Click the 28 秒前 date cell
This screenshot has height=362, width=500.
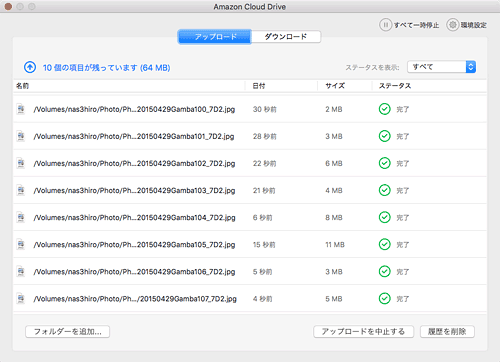(x=265, y=136)
